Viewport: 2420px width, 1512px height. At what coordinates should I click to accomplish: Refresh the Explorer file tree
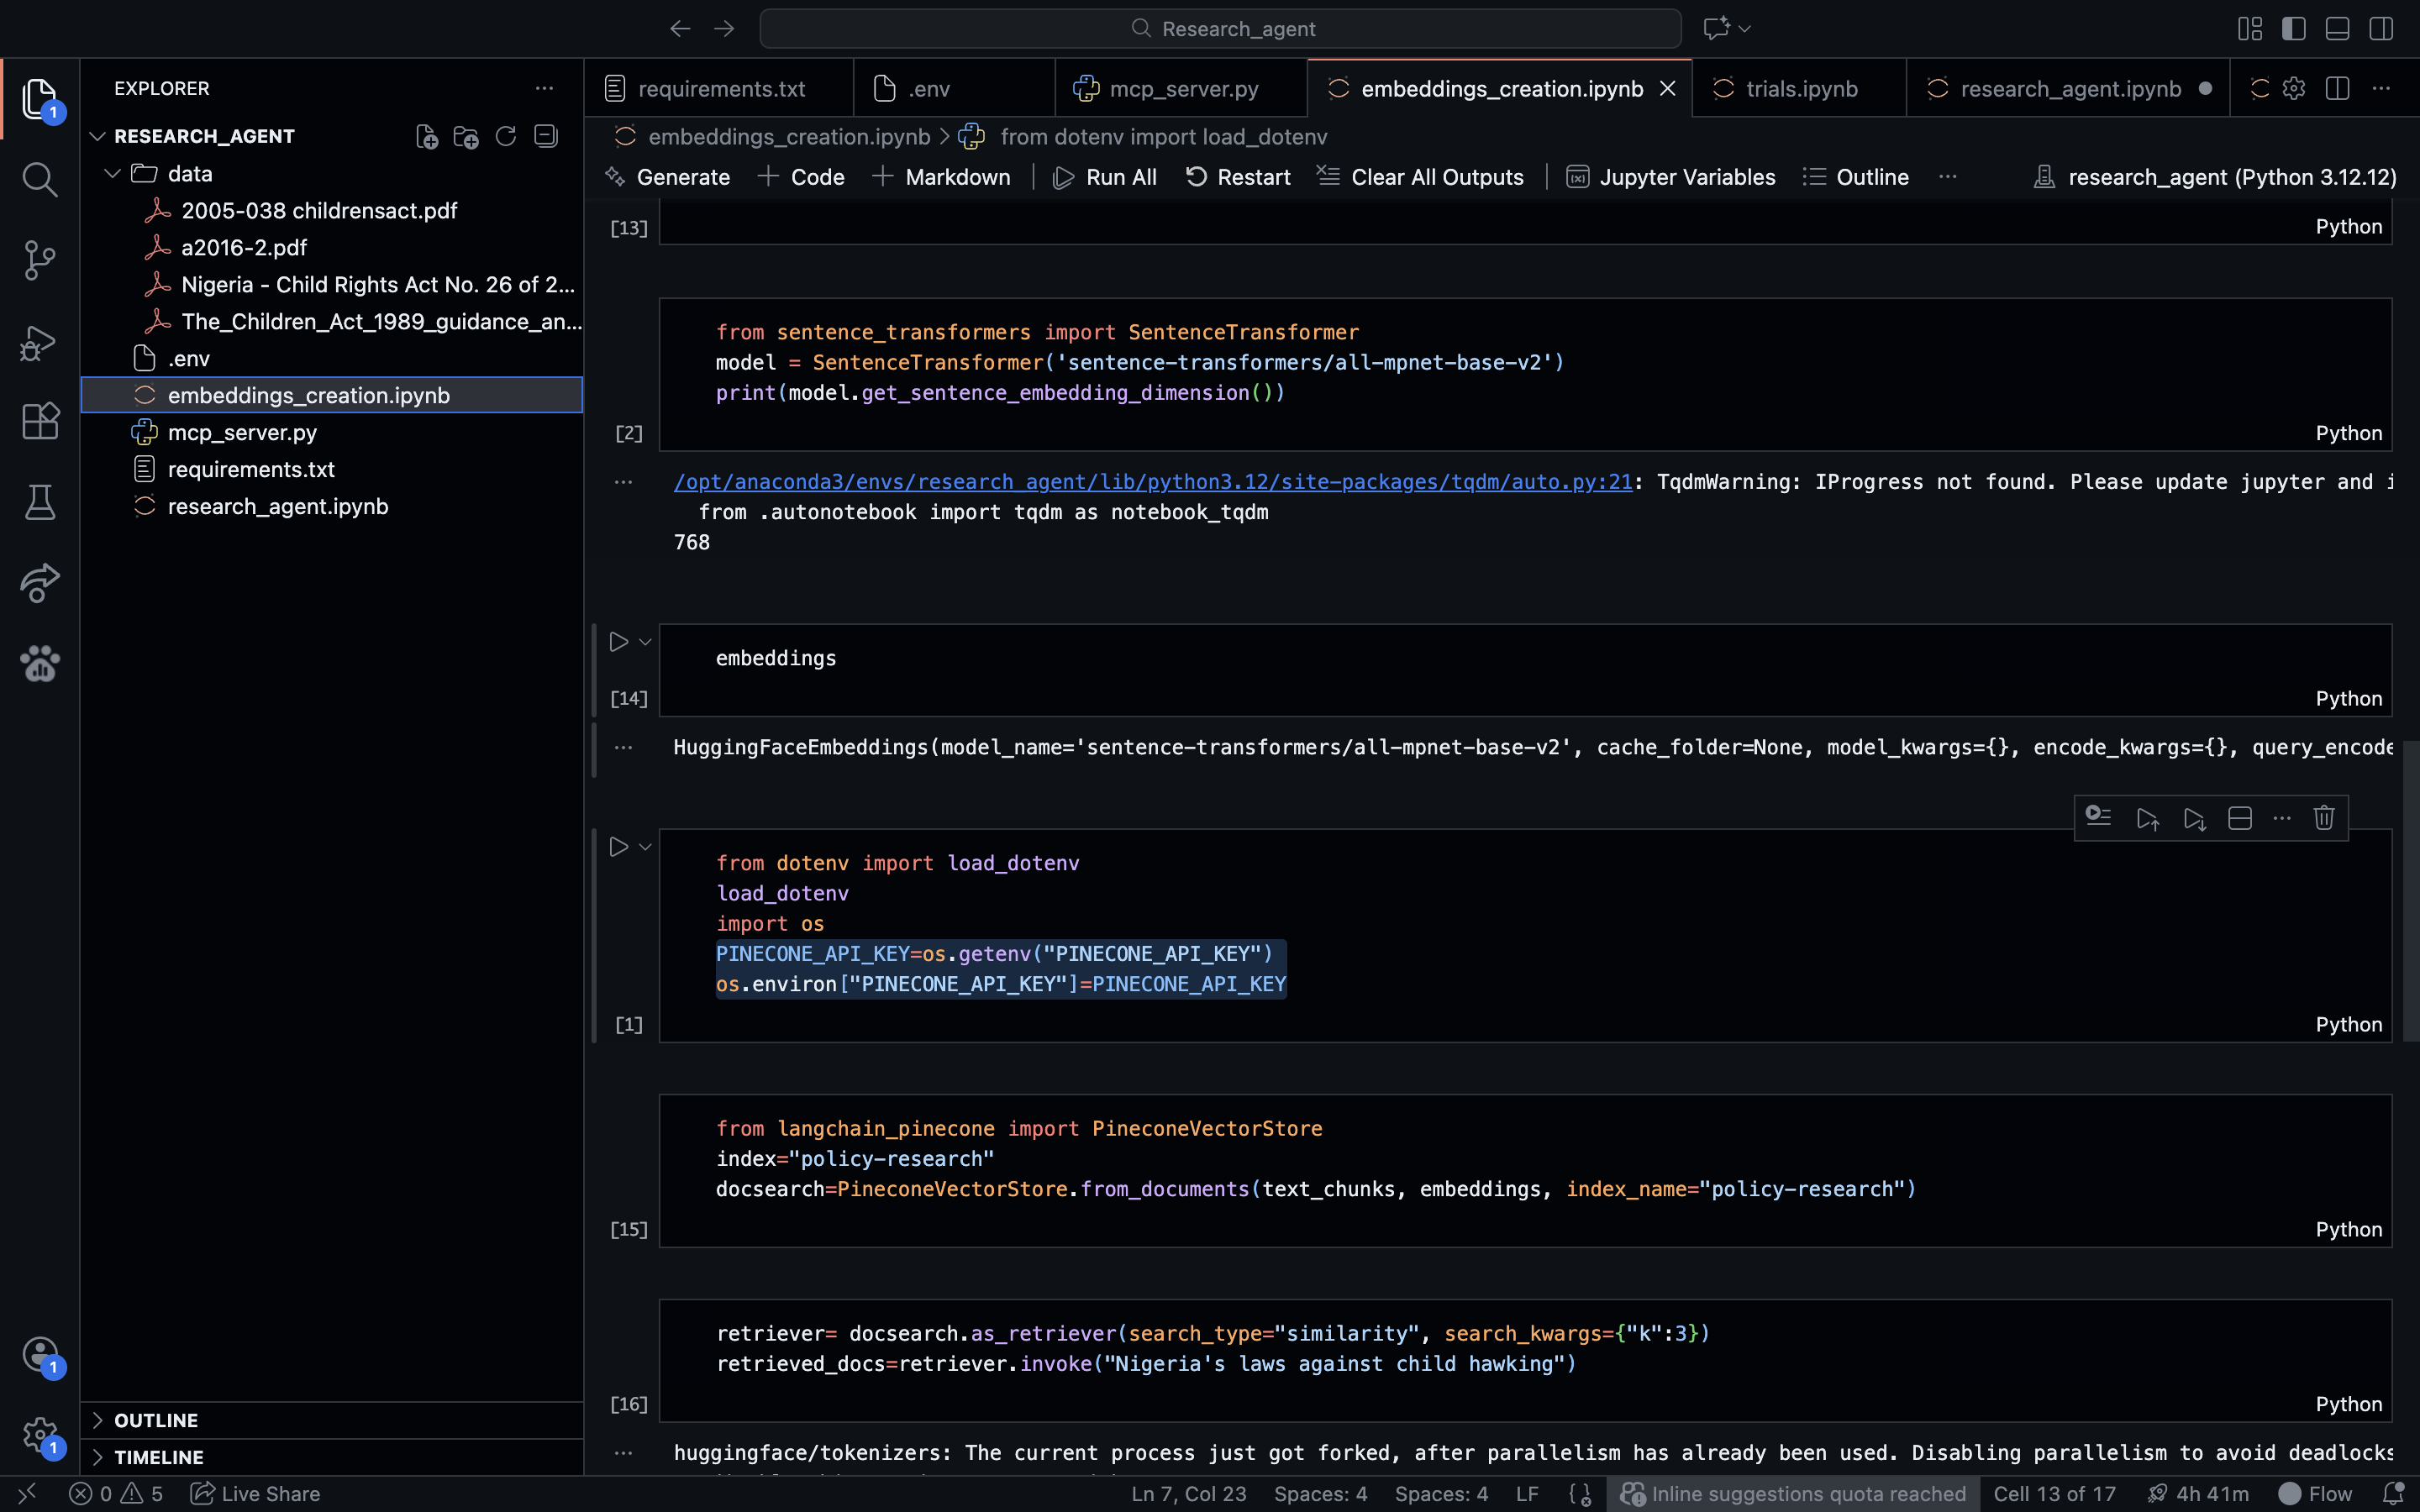506,136
